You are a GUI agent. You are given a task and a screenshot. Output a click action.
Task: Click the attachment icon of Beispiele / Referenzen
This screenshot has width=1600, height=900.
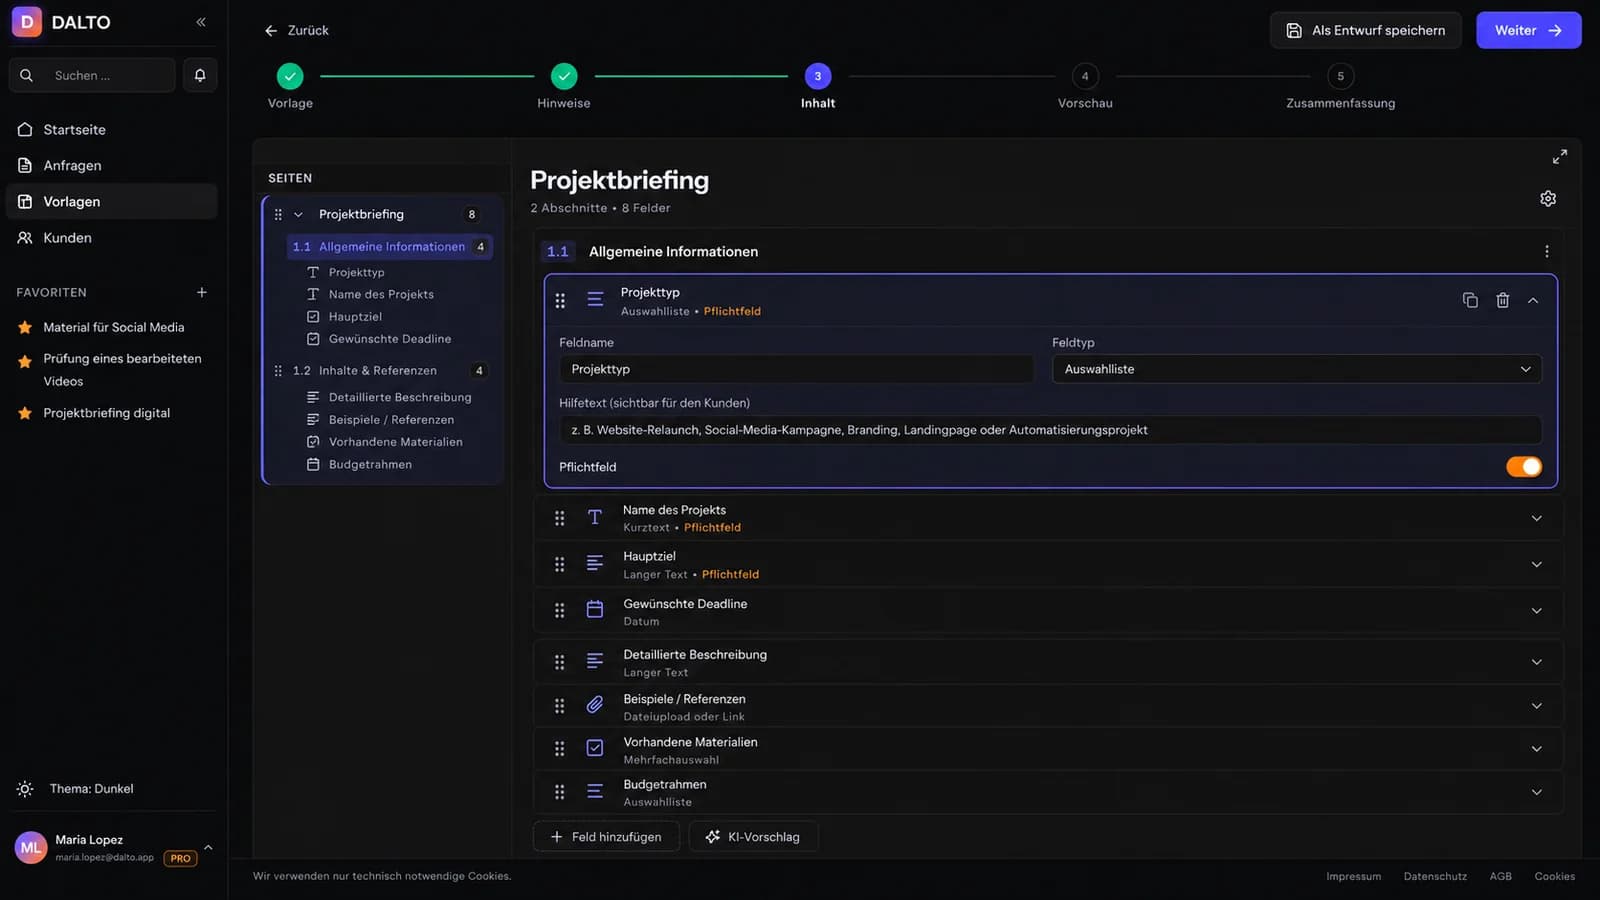tap(595, 706)
